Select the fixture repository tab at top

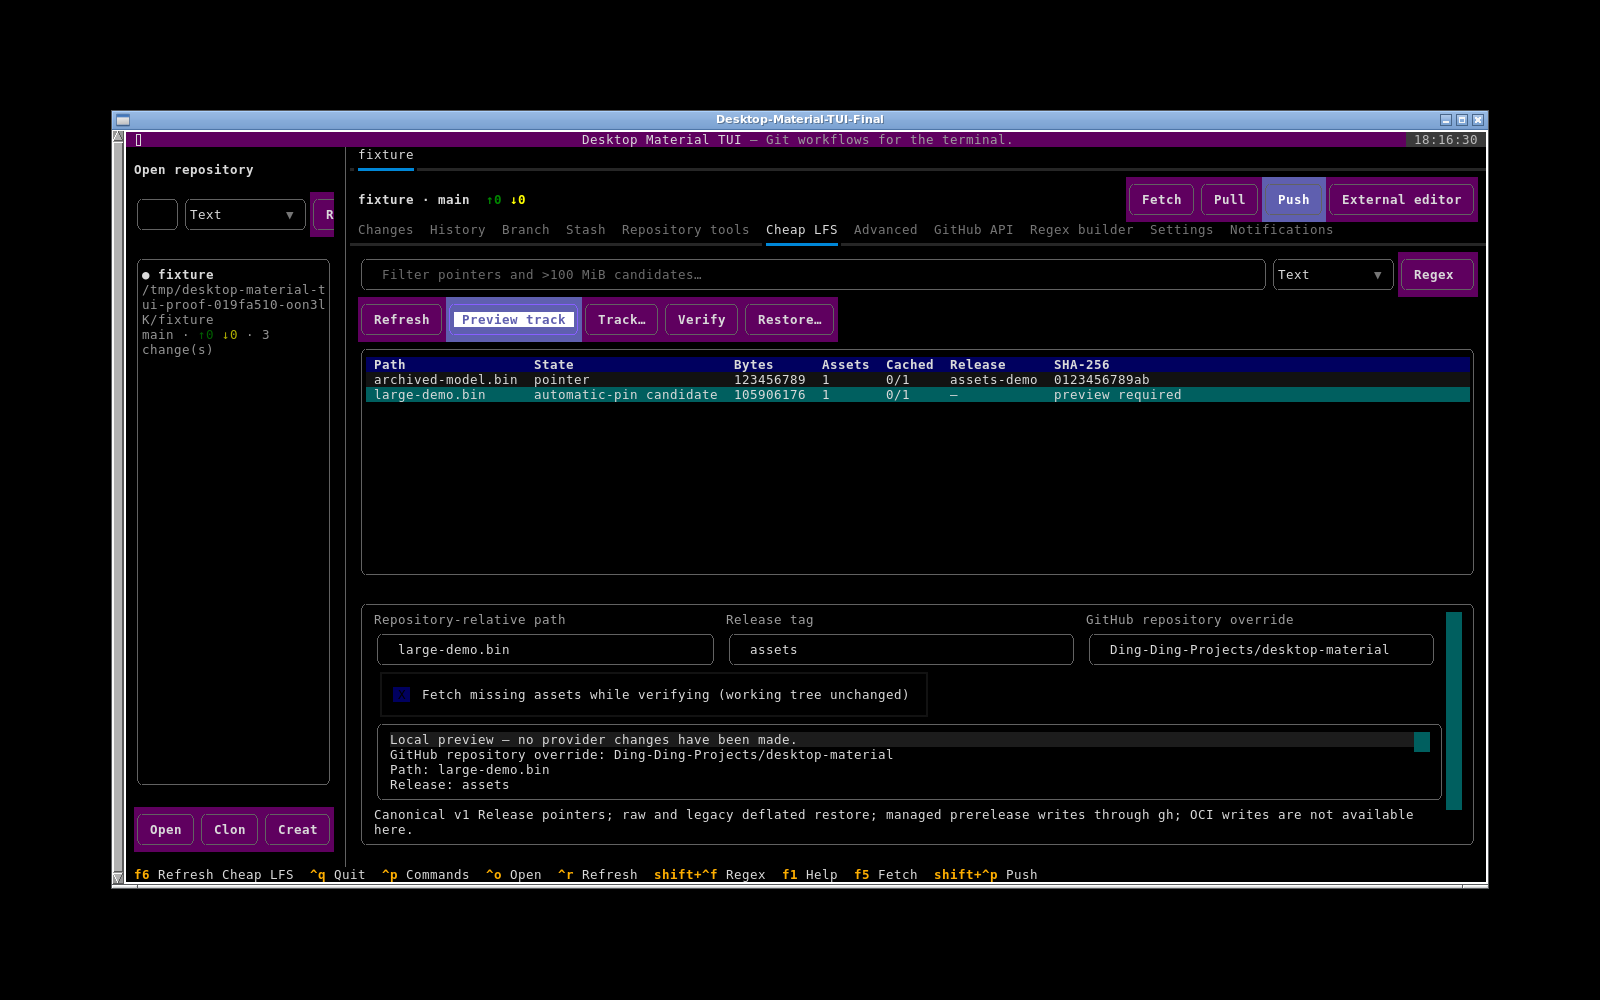pos(385,155)
